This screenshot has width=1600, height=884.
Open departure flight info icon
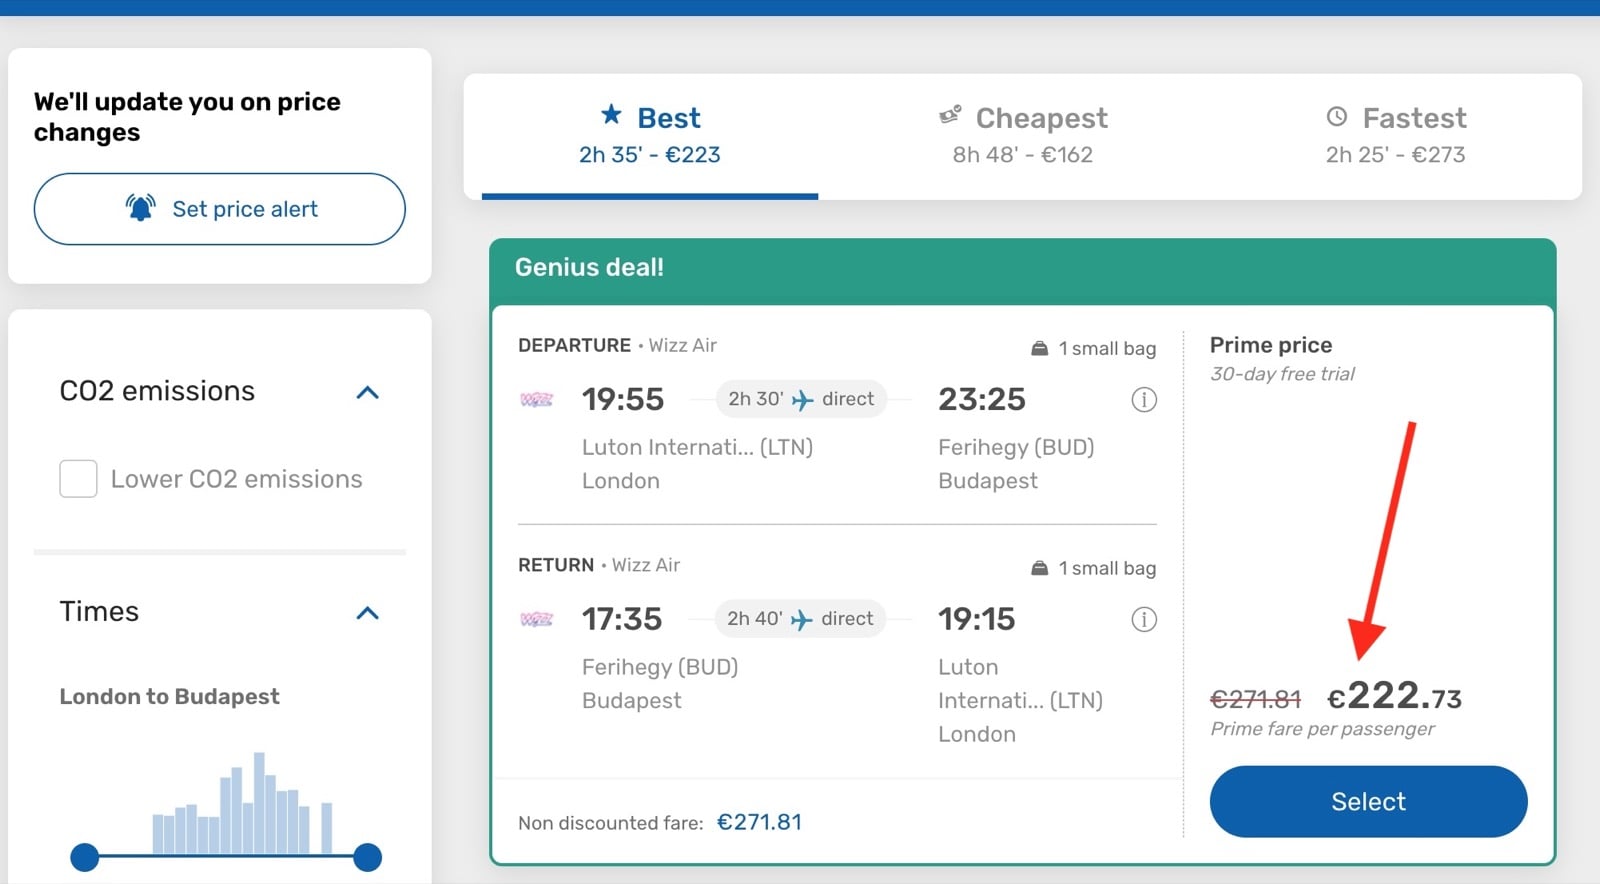pyautogui.click(x=1144, y=400)
